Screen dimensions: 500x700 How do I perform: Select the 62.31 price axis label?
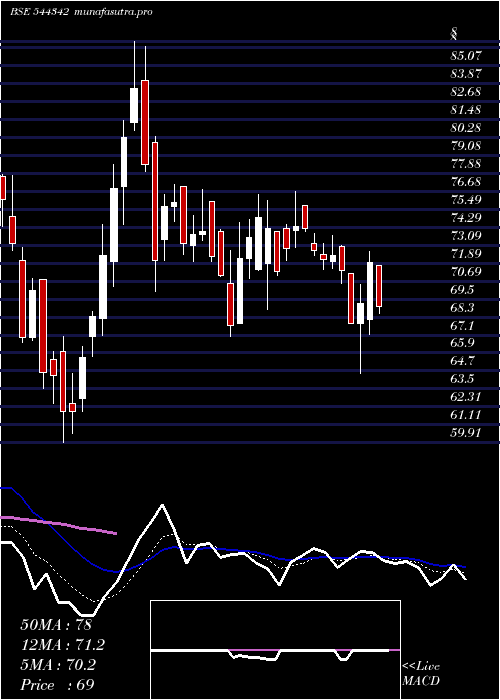[x=466, y=397]
